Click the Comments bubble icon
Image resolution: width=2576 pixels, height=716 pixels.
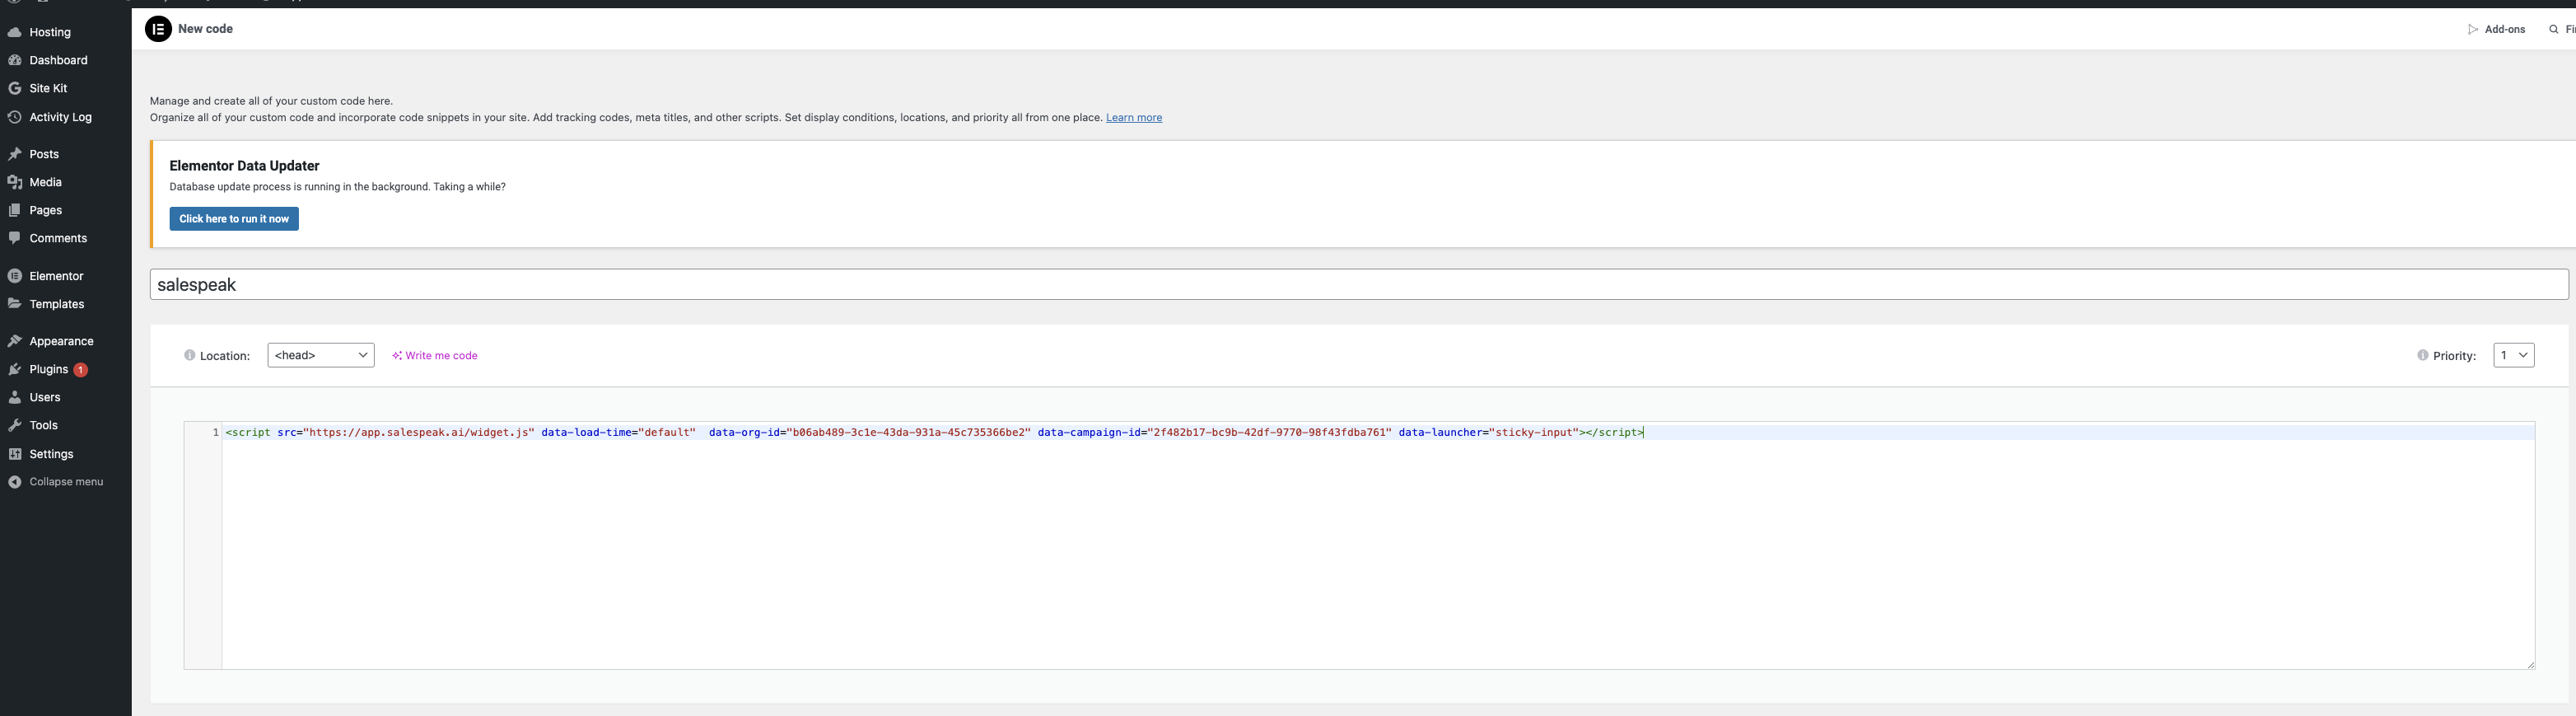(x=15, y=238)
